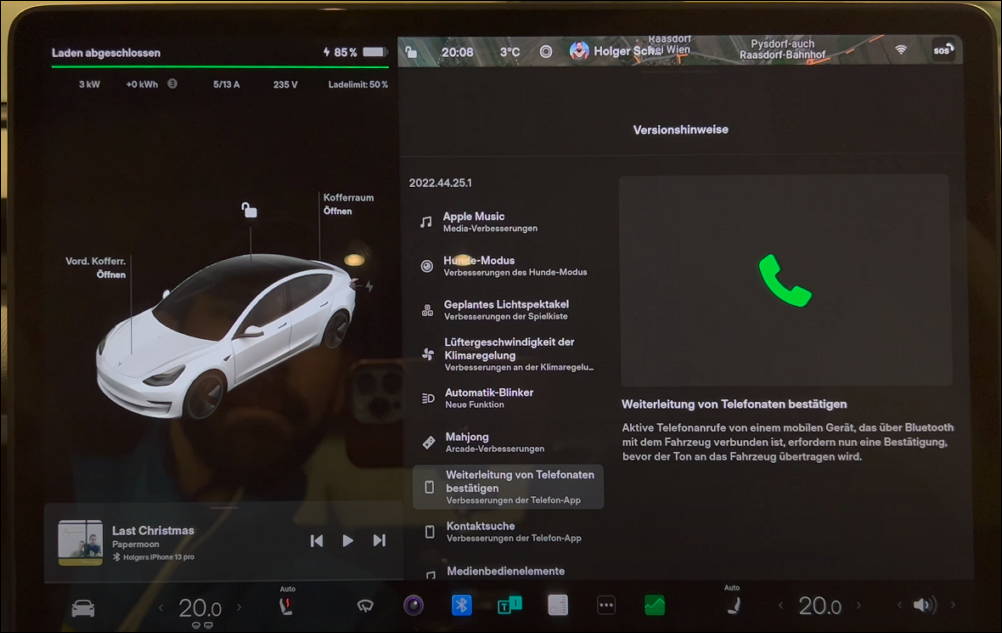The height and width of the screenshot is (633, 1002).
Task: Tap the Mahjong tile icon
Action: click(429, 442)
